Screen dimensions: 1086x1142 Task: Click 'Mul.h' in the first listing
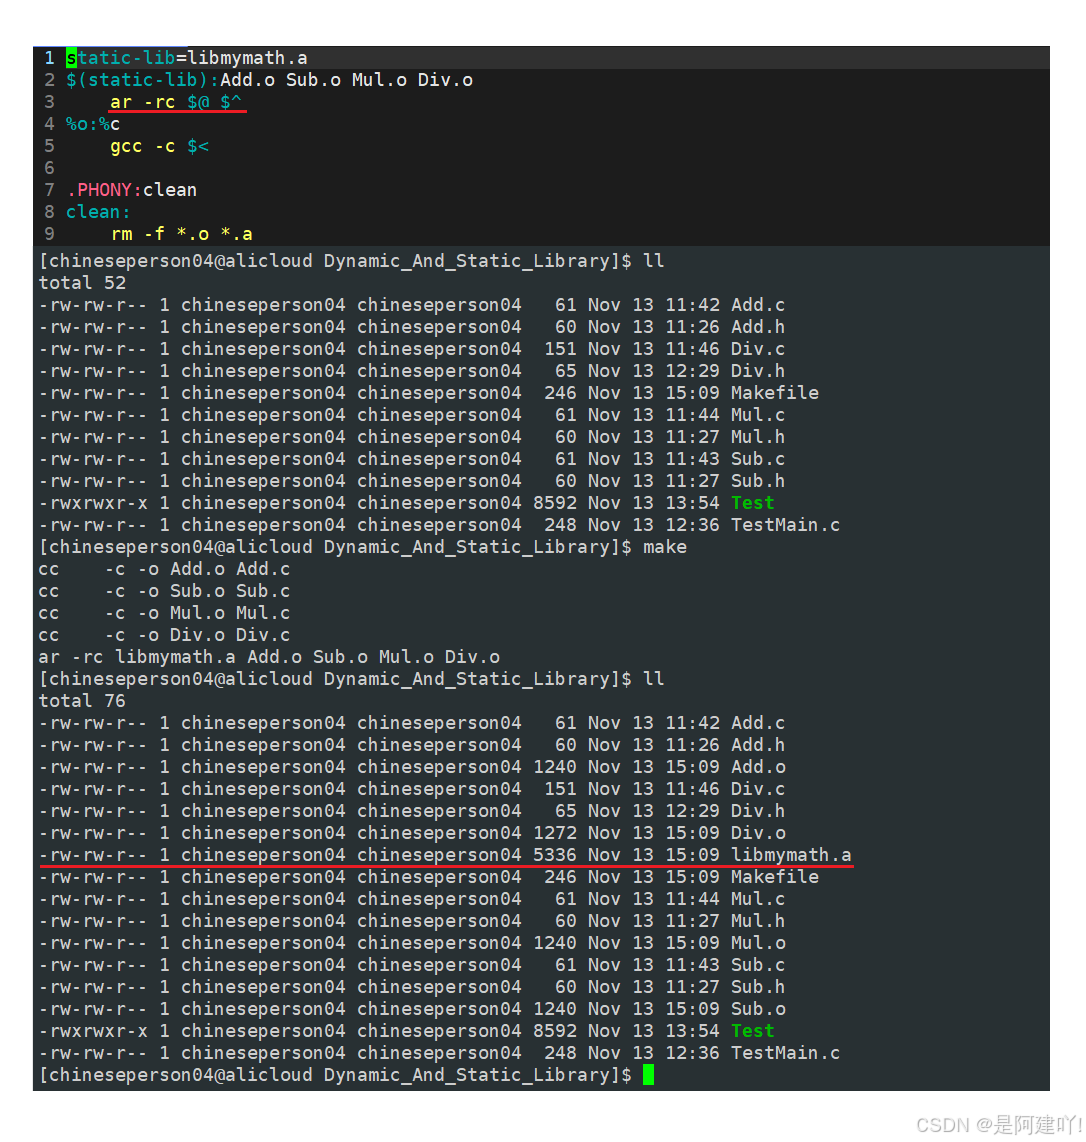[x=758, y=437]
